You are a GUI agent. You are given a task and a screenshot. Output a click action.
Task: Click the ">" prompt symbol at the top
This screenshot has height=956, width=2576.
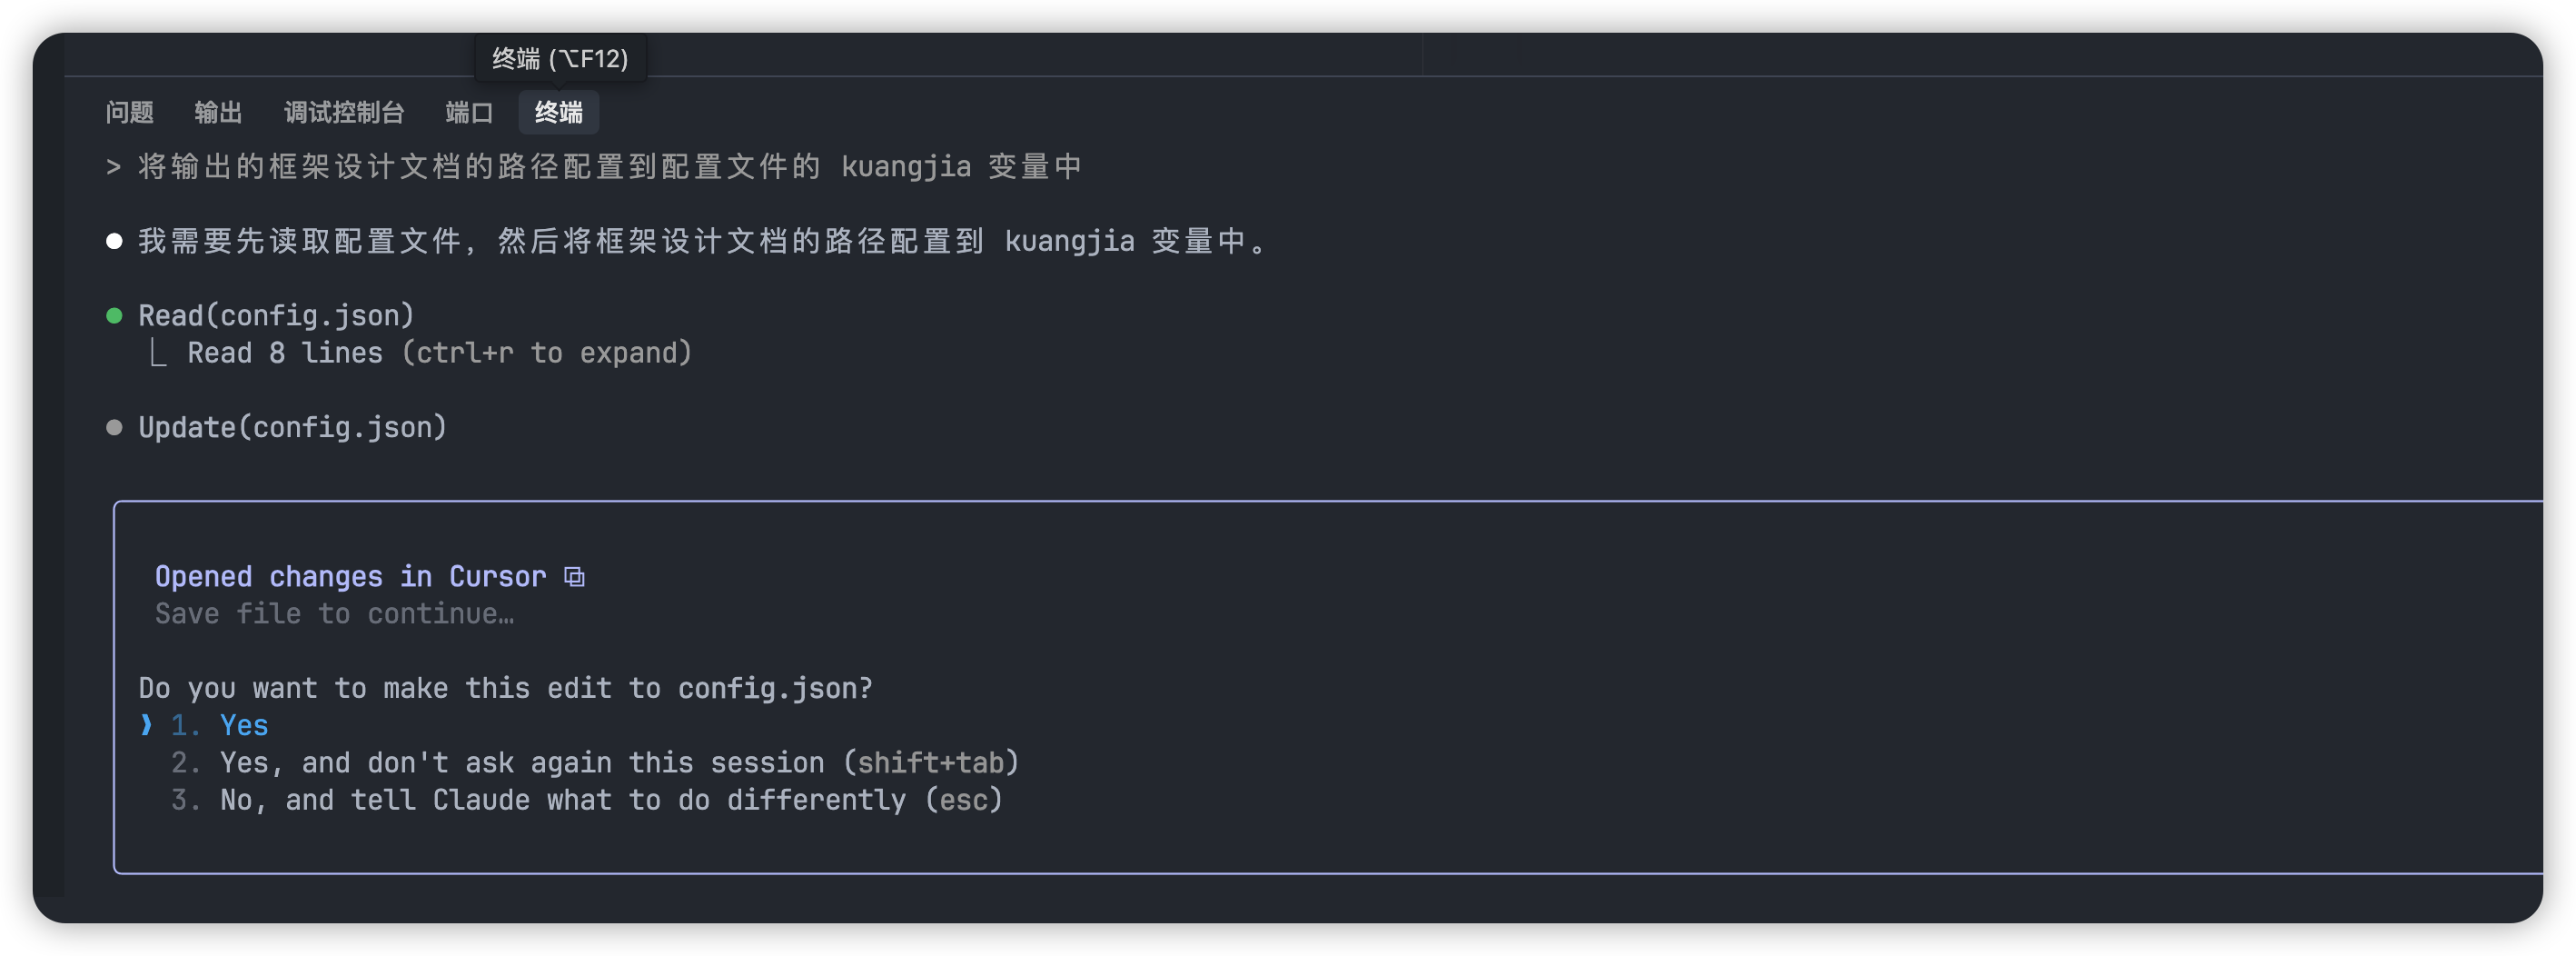[113, 167]
